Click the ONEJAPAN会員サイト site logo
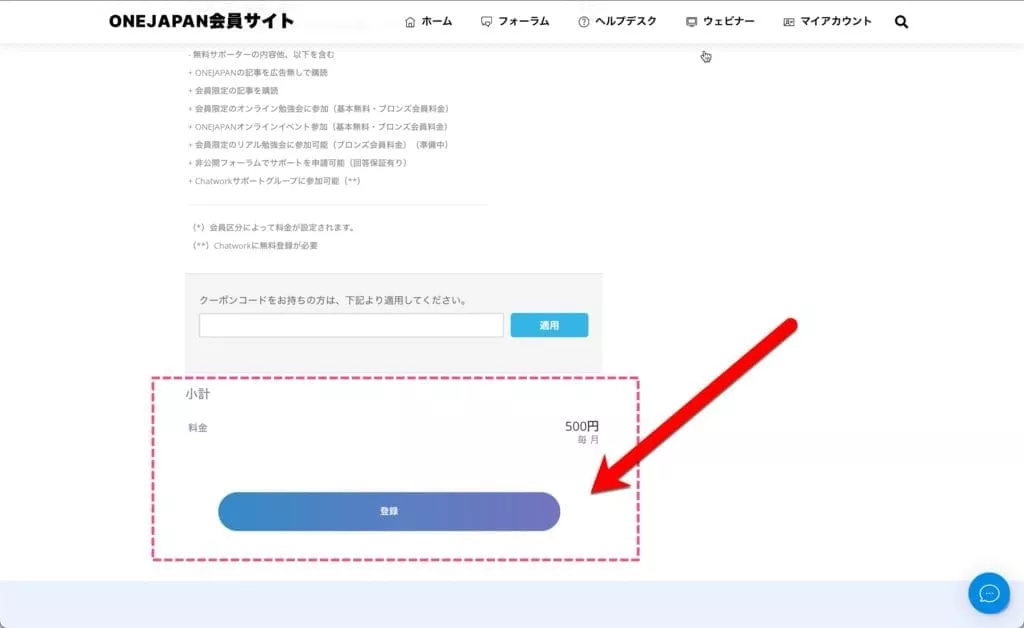 (x=201, y=21)
